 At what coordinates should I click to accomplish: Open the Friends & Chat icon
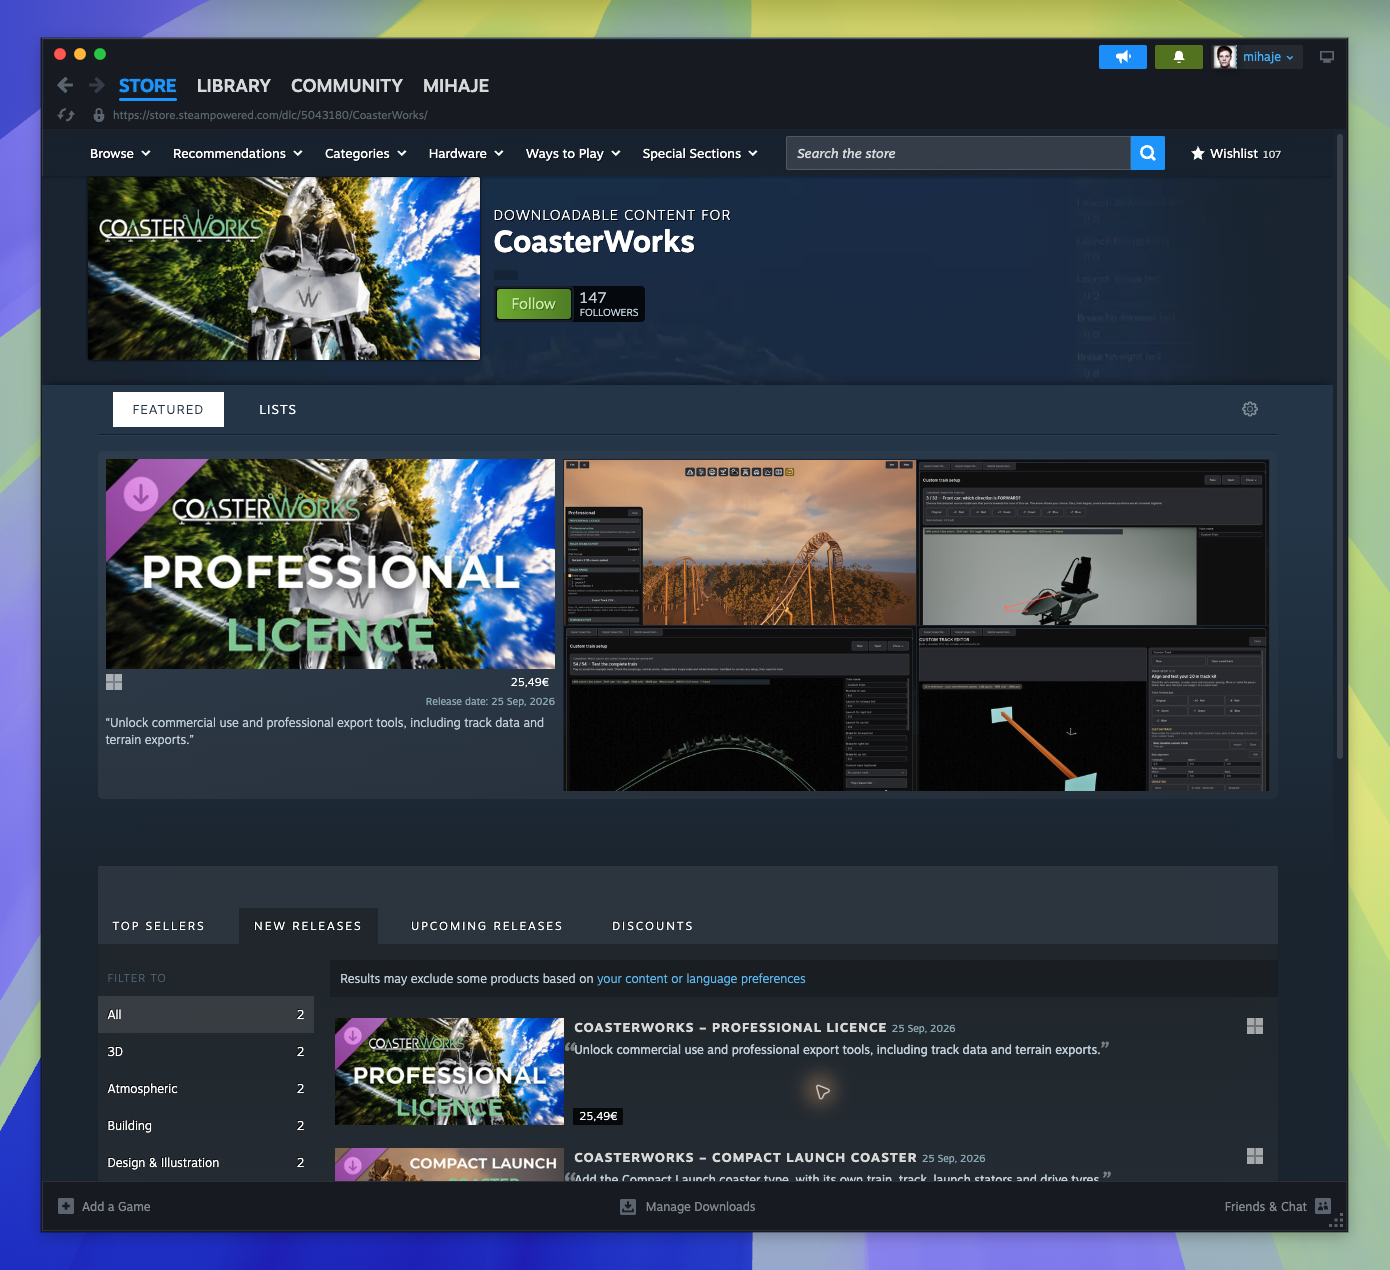(x=1323, y=1206)
